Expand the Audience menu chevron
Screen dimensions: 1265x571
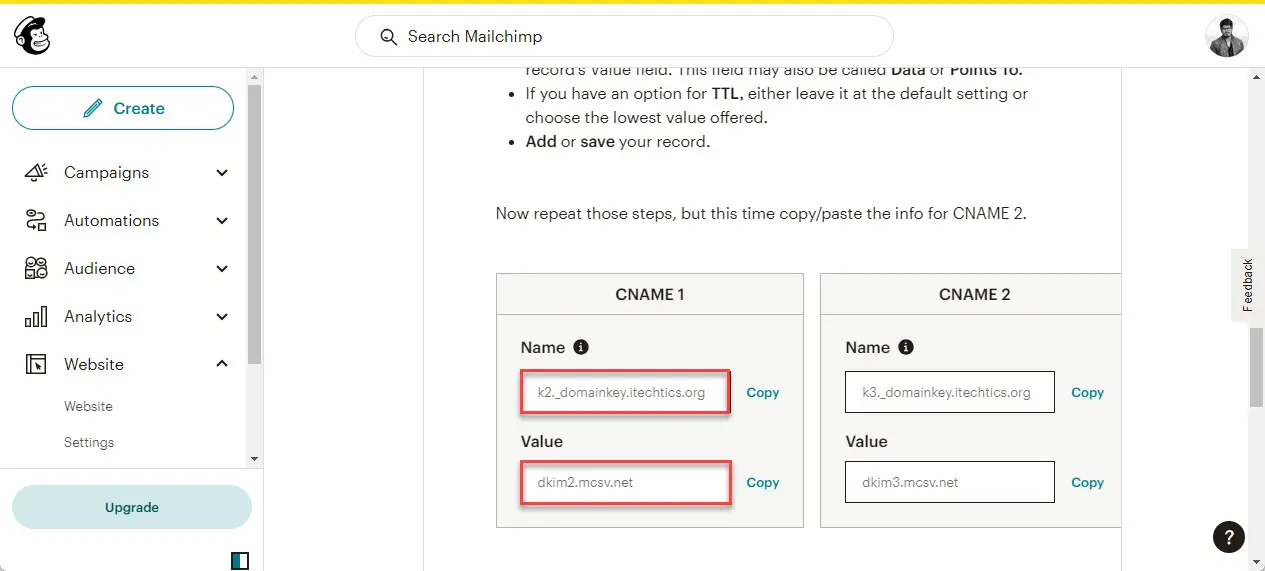(222, 268)
